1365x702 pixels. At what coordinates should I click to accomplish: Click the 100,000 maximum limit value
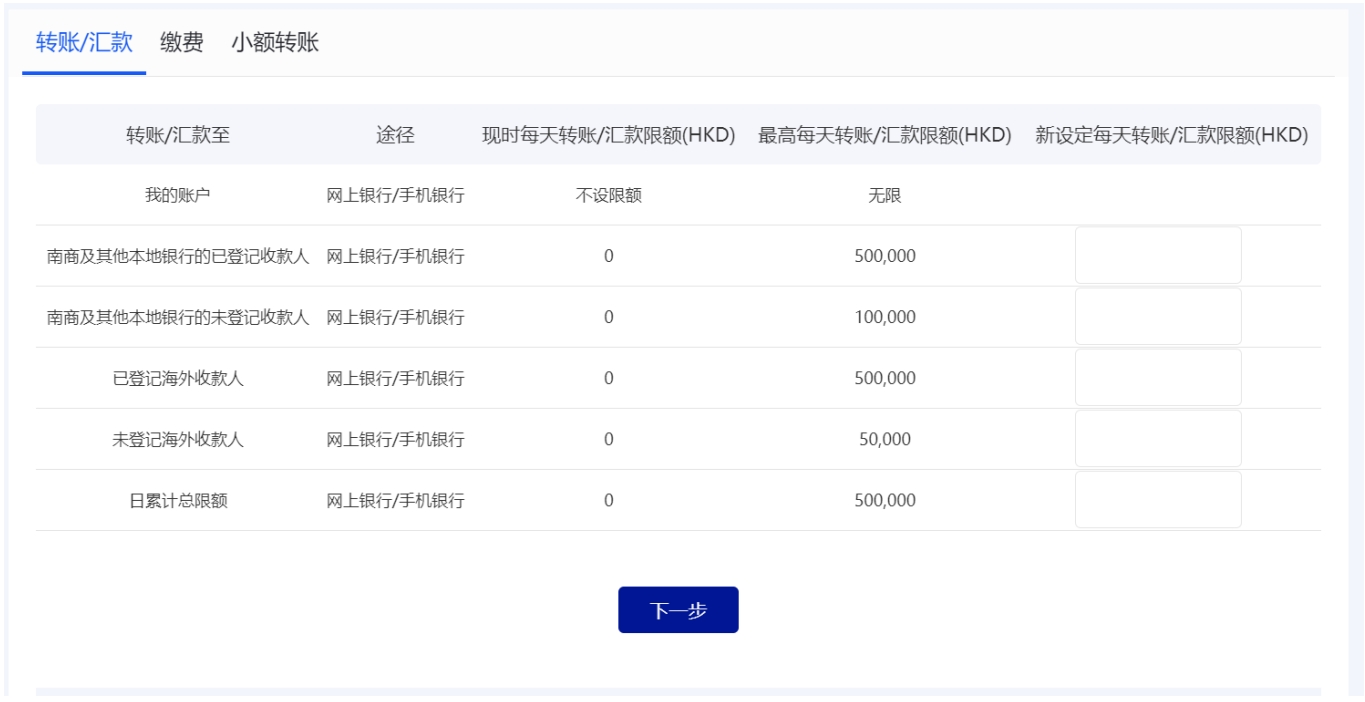[x=884, y=317]
